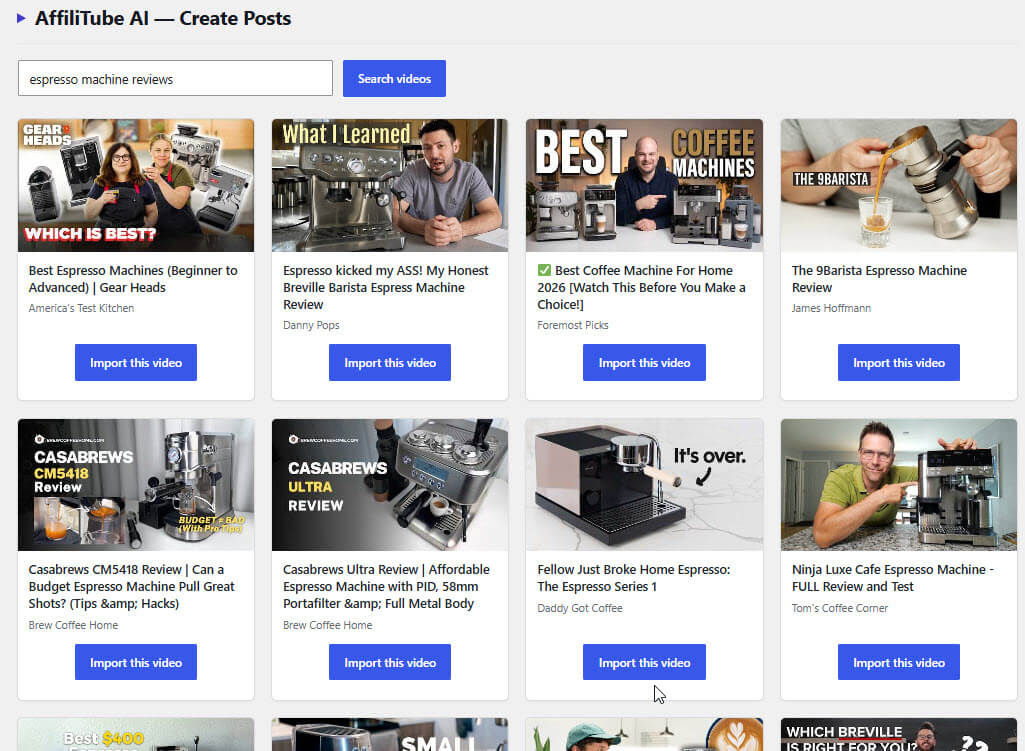Click the green checkmark emoji in Best Coffee Machine title

[x=545, y=271]
